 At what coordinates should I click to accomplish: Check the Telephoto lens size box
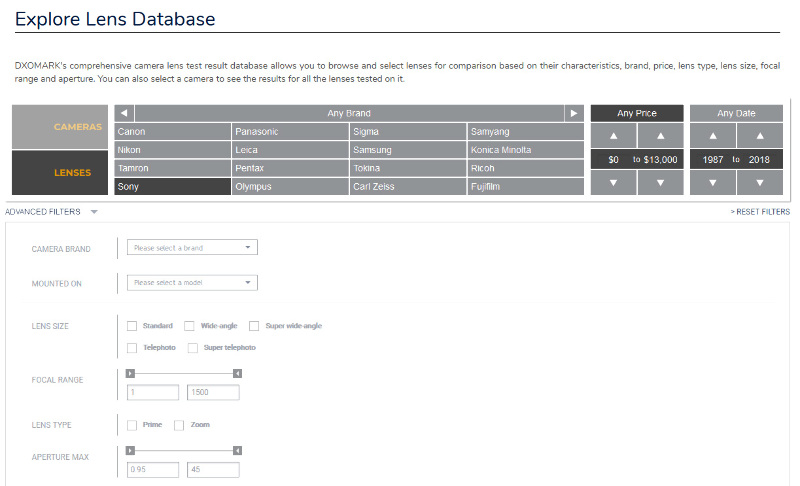(x=132, y=348)
